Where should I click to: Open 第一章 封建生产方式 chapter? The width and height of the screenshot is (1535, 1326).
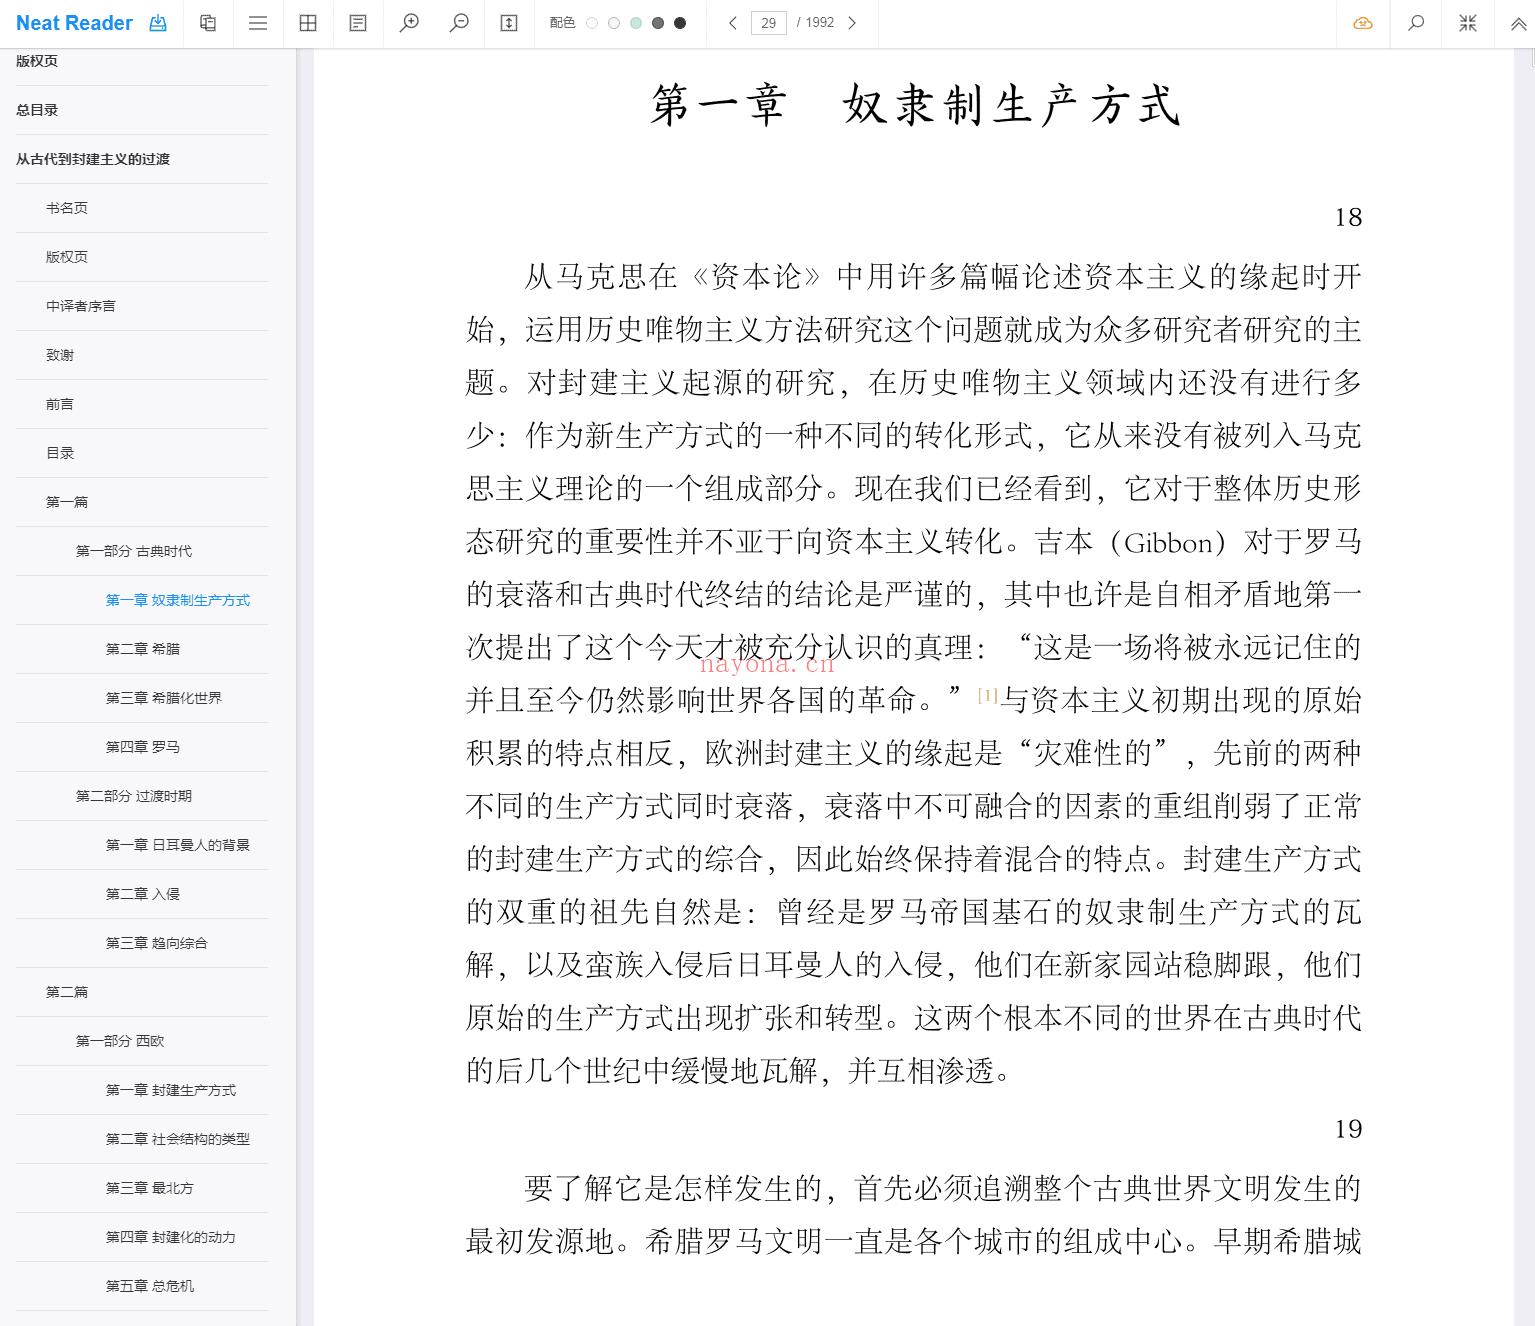(x=171, y=1090)
